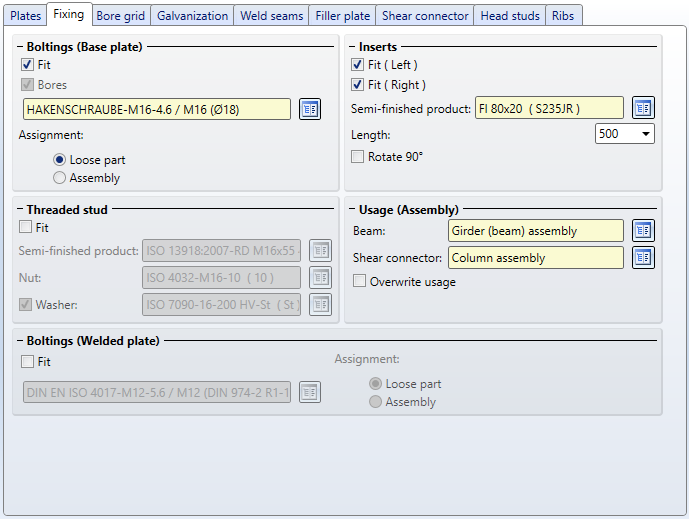Open Shear connector usage selection icon
The height and width of the screenshot is (519, 689).
(x=643, y=258)
